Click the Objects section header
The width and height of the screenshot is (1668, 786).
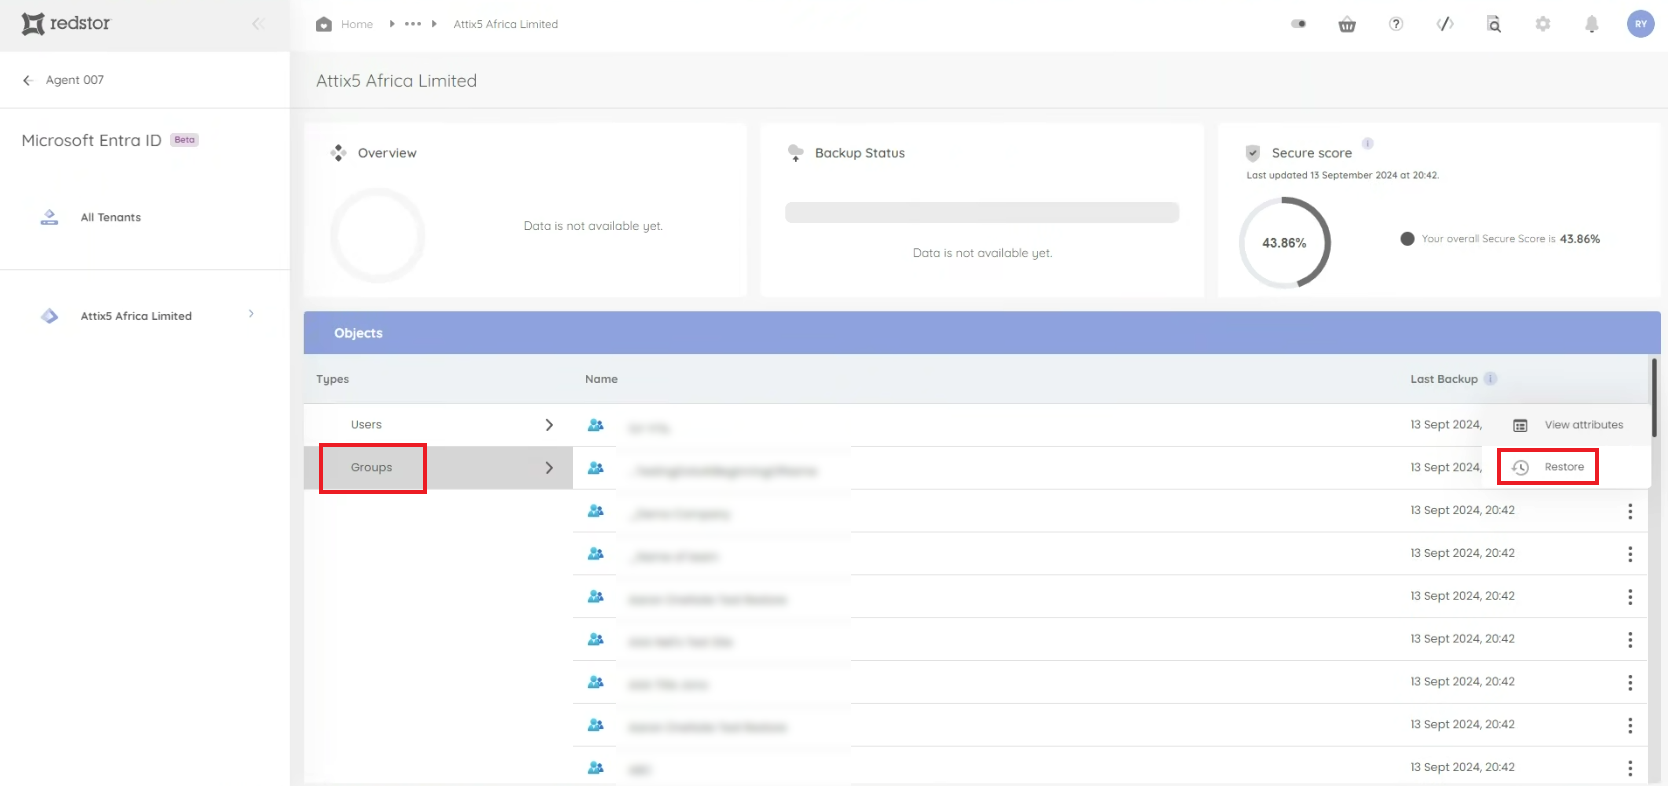[x=982, y=333]
